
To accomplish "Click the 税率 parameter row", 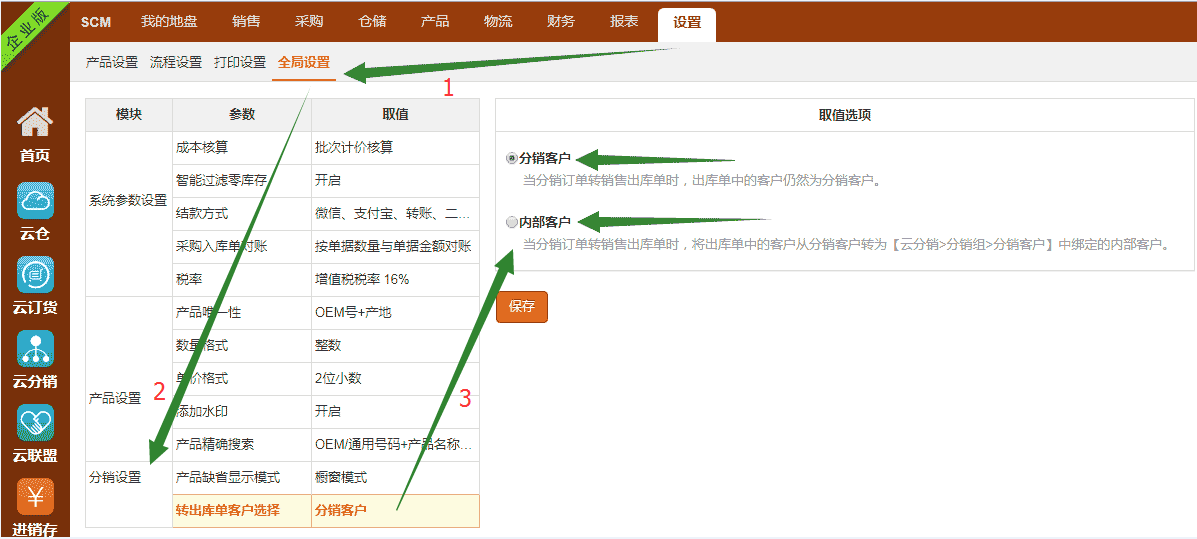I will tap(189, 279).
